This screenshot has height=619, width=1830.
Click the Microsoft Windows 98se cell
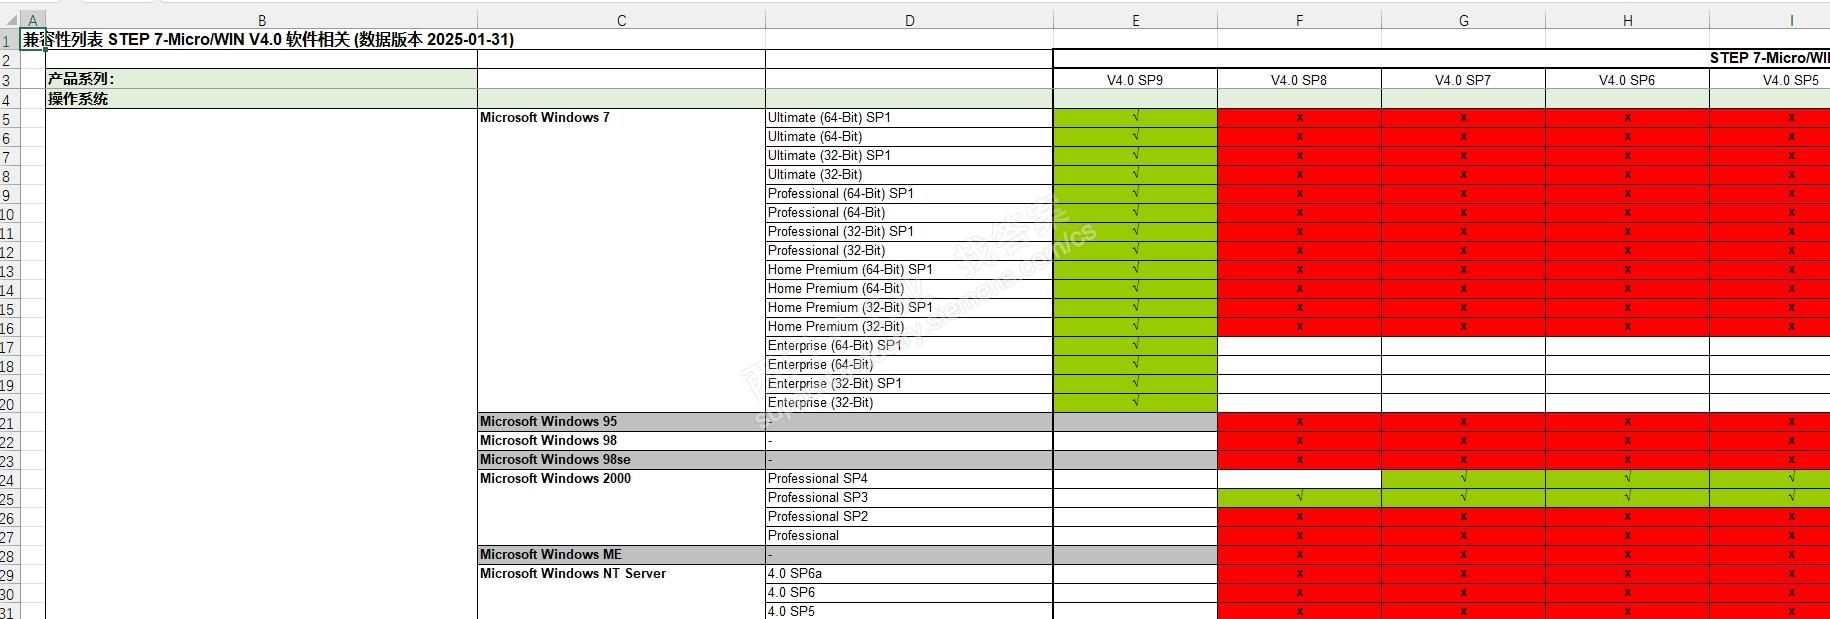tap(621, 460)
